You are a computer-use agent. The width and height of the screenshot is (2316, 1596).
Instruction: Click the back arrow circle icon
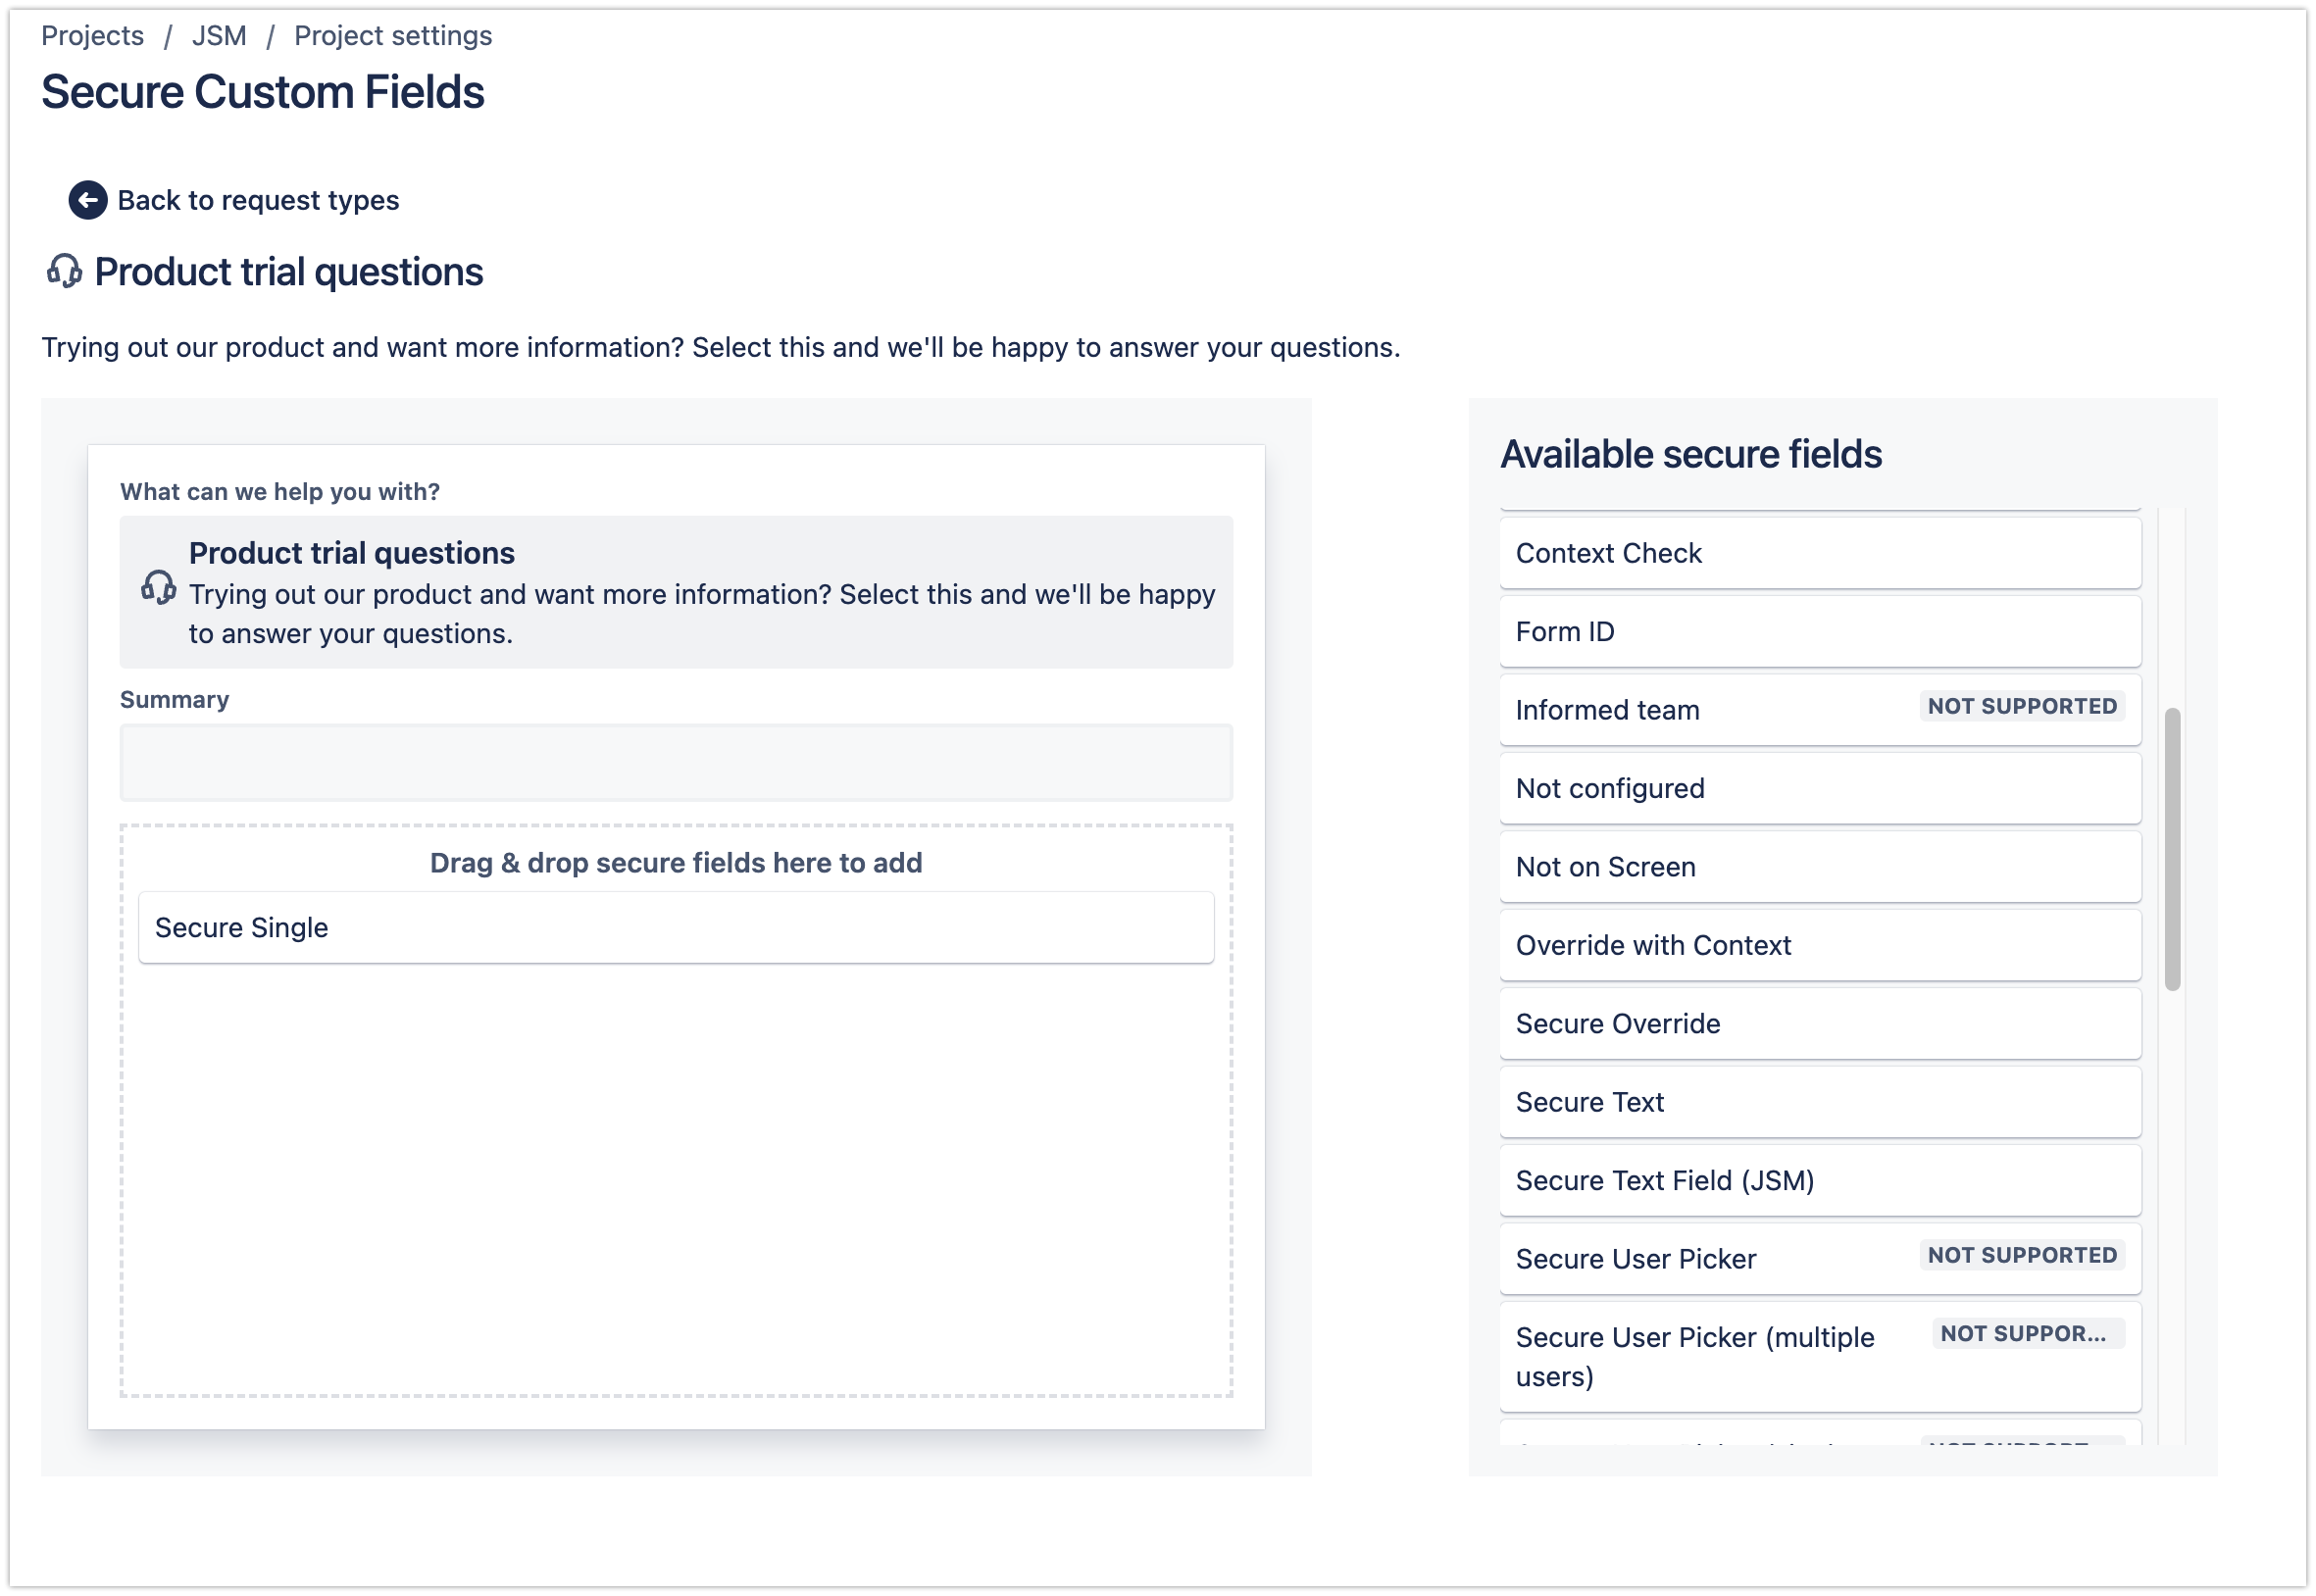click(88, 200)
